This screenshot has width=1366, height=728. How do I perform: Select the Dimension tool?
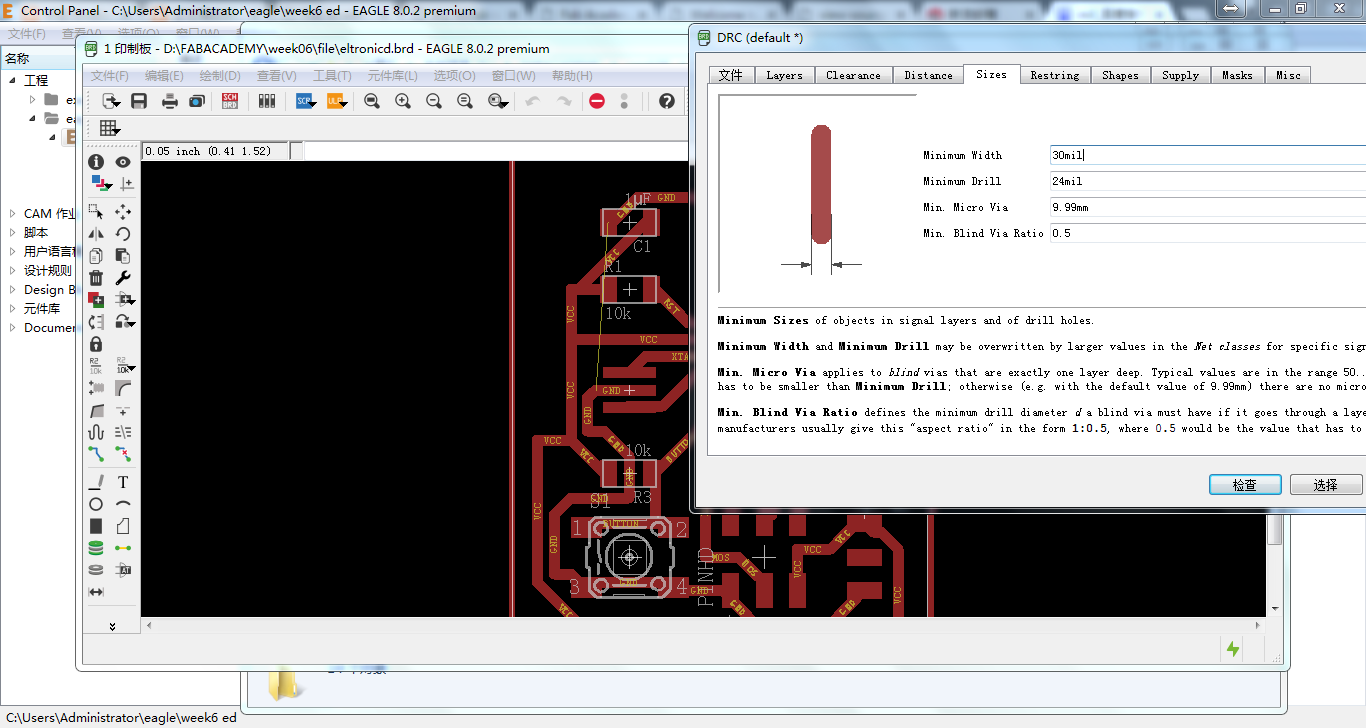point(96,592)
